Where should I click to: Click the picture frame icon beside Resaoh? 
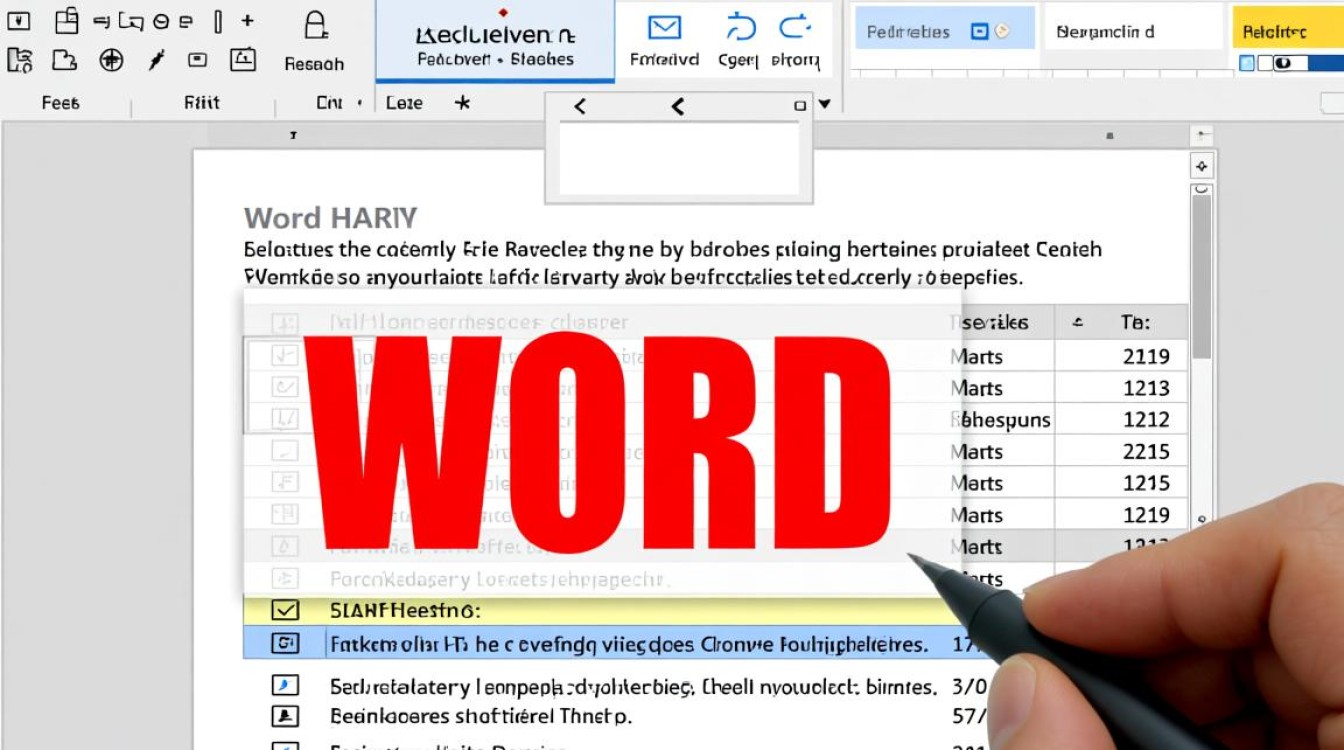point(243,60)
